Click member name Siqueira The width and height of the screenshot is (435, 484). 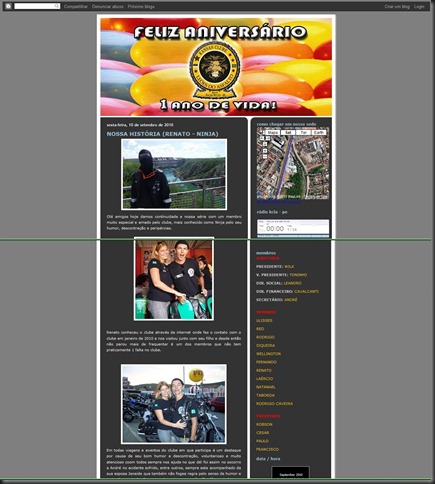[265, 346]
